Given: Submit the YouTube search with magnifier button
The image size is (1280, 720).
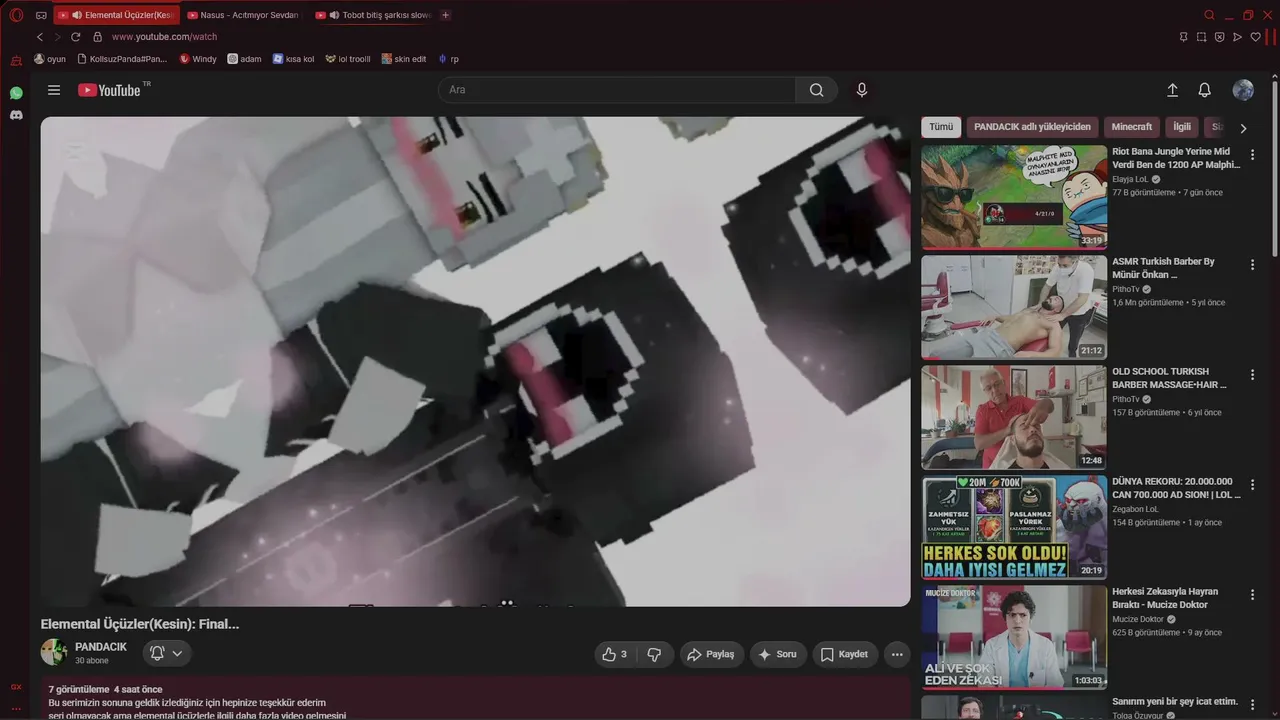Looking at the screenshot, I should click(817, 90).
